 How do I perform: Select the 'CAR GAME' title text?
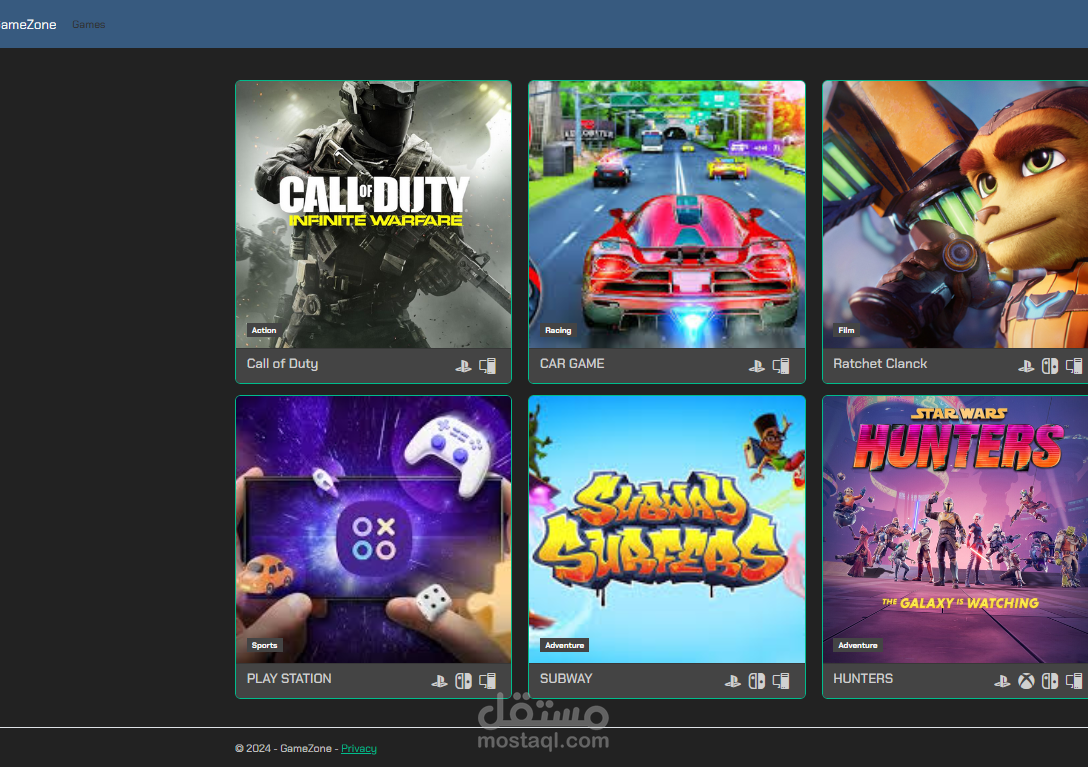tap(572, 364)
